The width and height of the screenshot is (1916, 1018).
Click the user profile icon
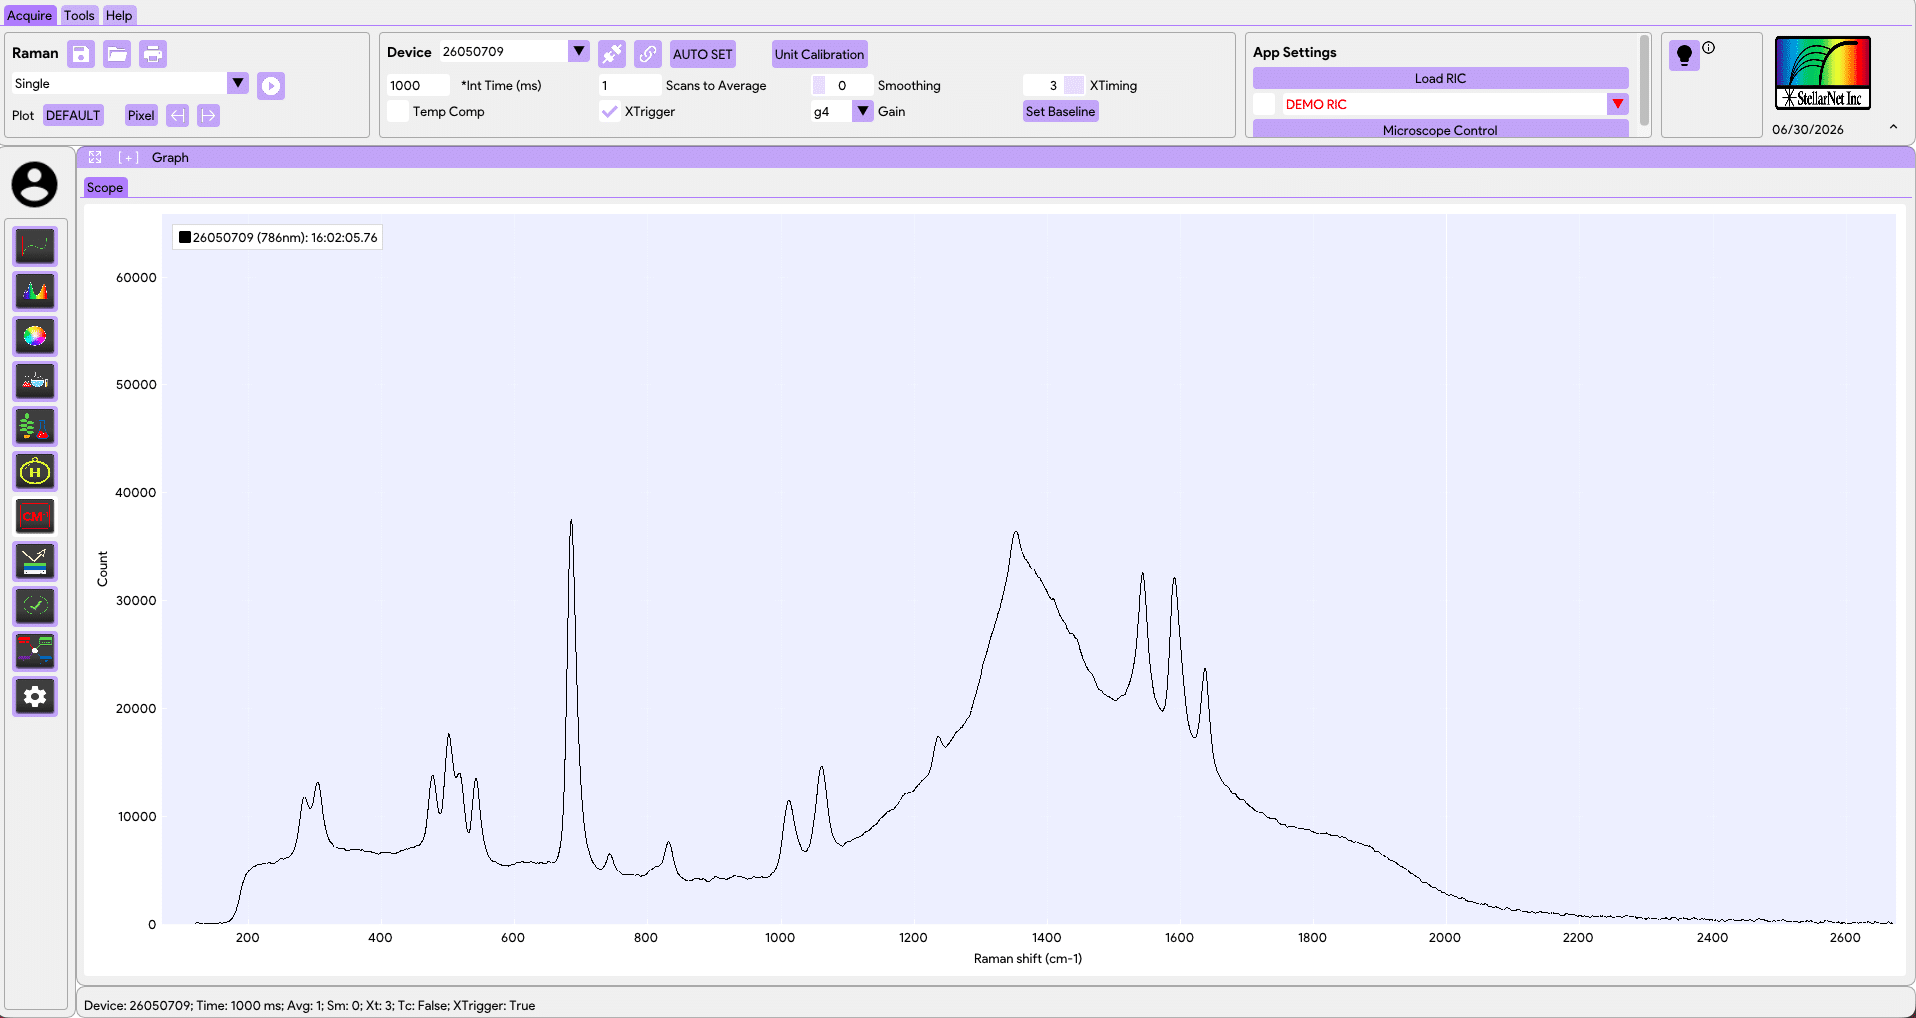click(35, 185)
